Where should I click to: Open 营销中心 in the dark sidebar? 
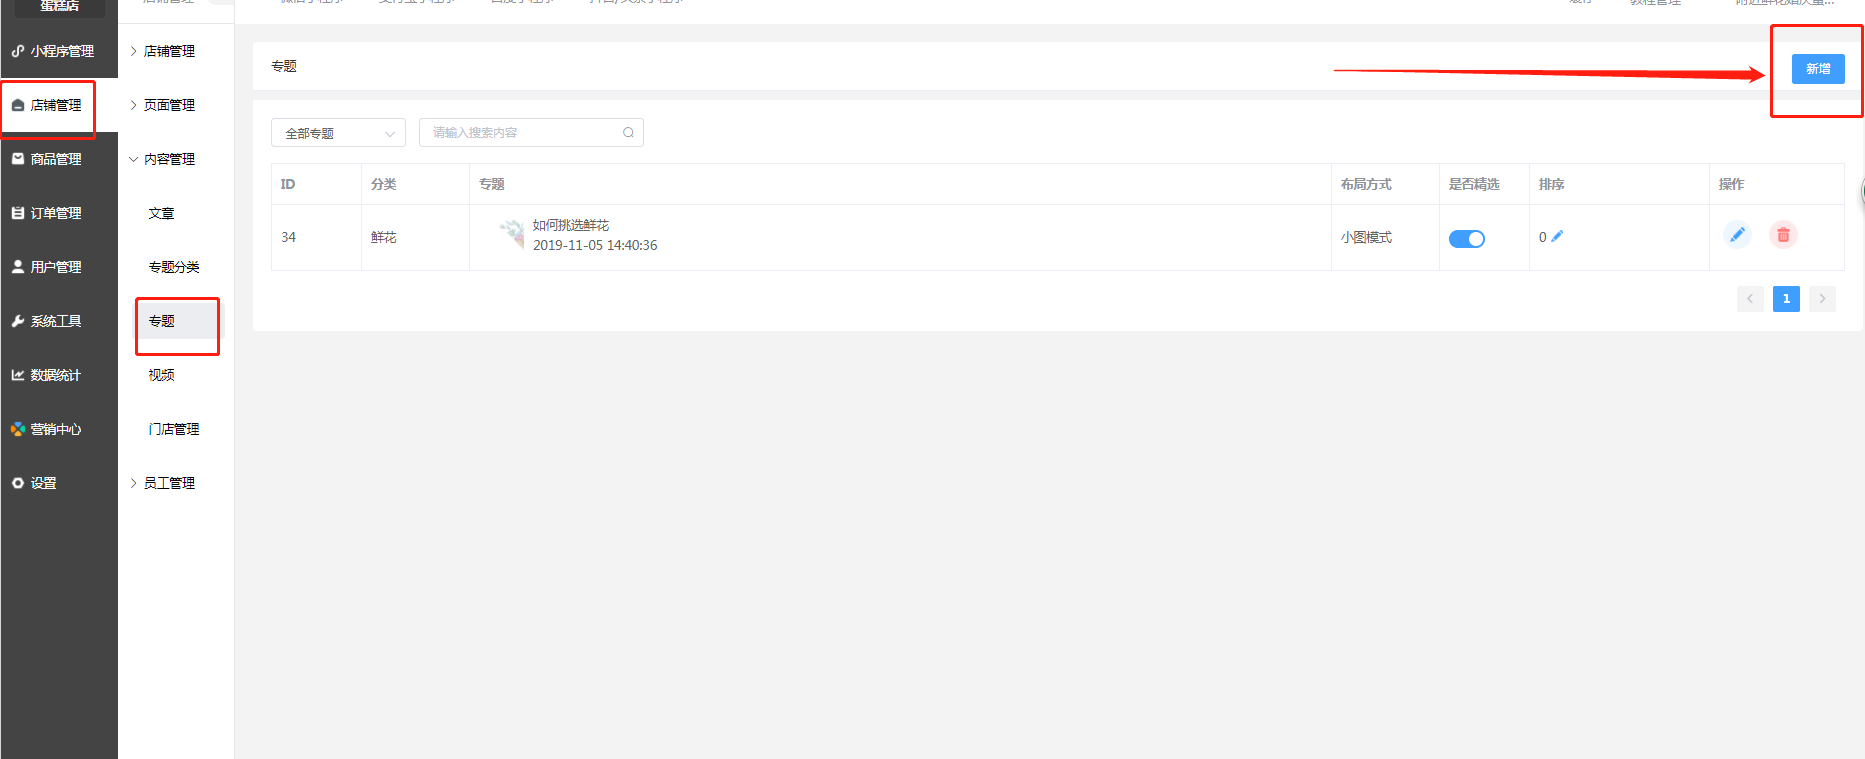coord(59,429)
